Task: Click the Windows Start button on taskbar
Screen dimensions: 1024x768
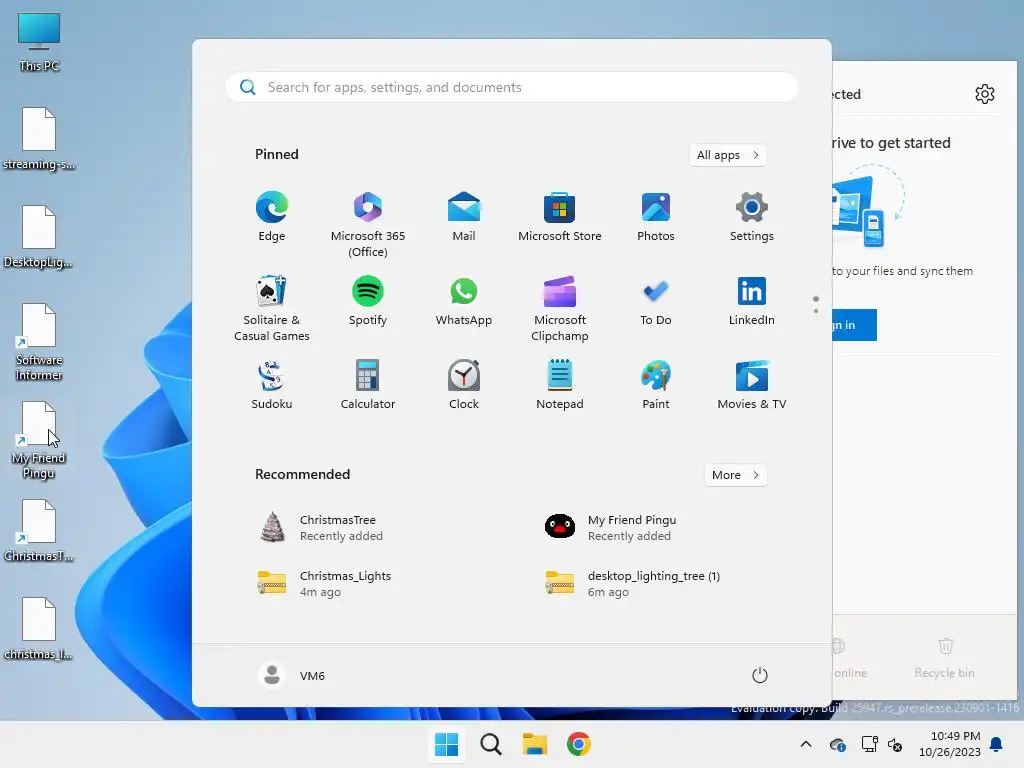Action: 447,744
